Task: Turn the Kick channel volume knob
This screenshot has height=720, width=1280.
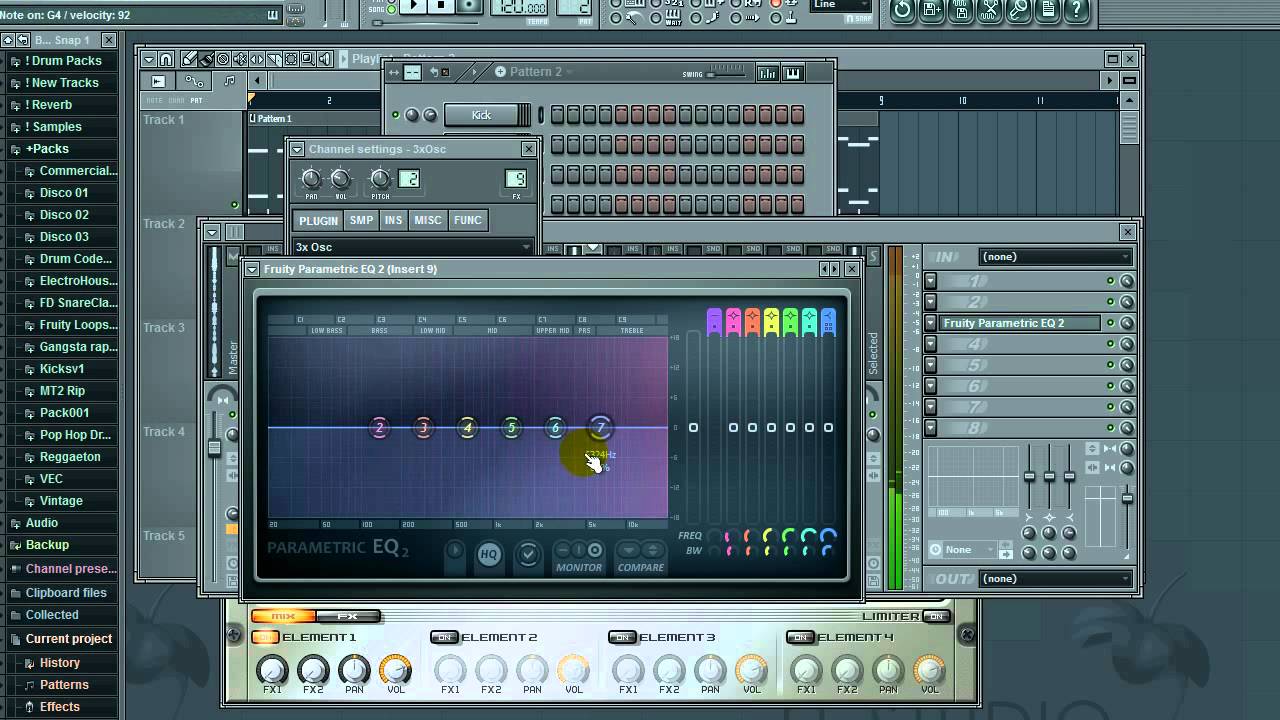Action: tap(430, 115)
